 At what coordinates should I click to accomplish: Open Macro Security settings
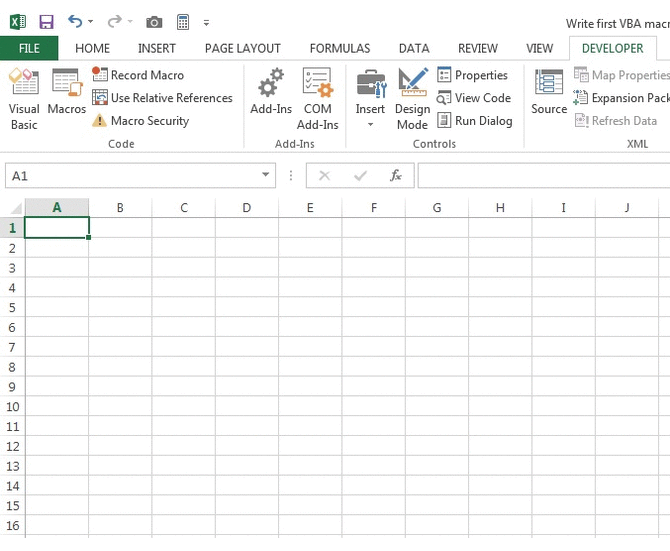coord(141,121)
